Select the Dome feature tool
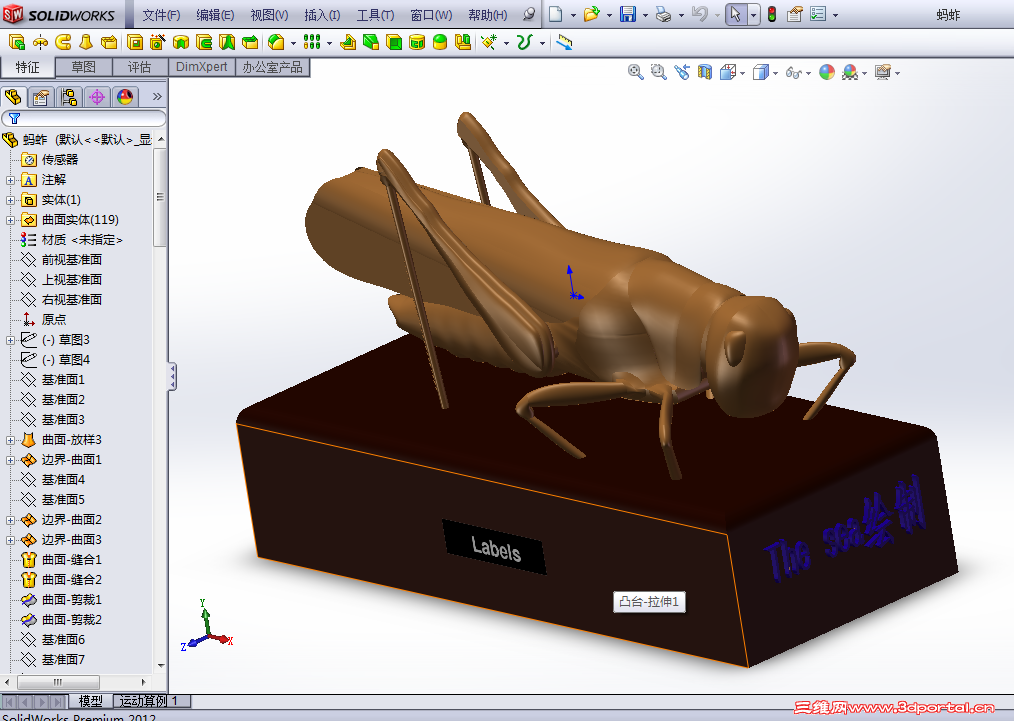 tap(440, 43)
